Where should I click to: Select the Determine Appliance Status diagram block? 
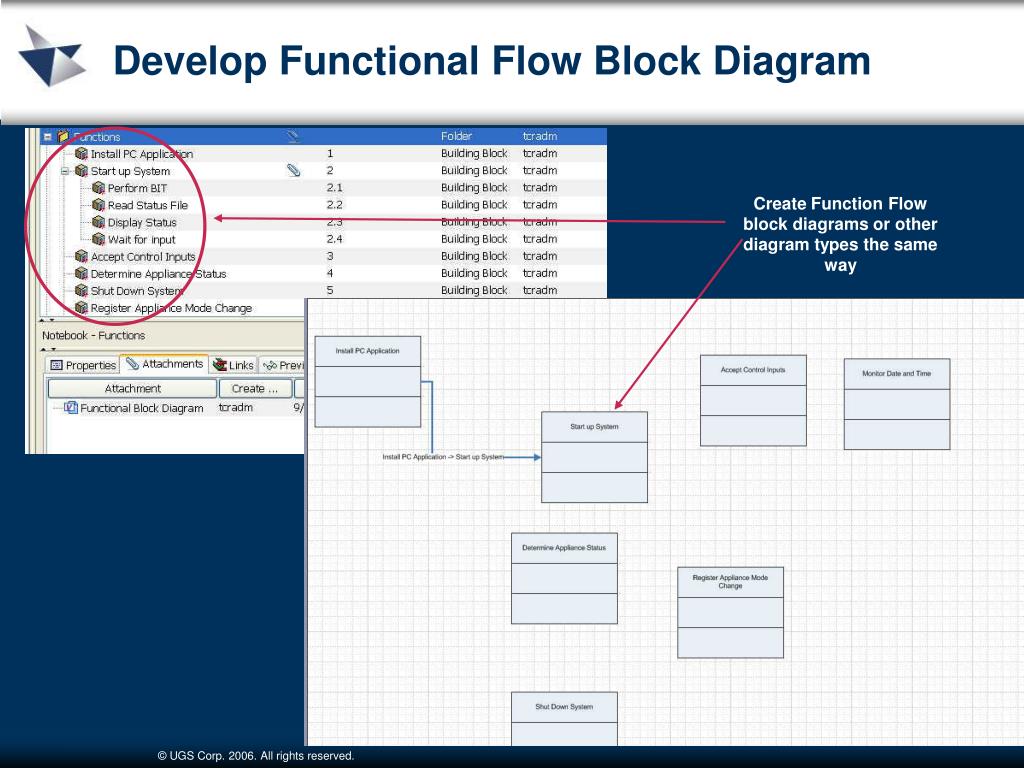tap(564, 579)
